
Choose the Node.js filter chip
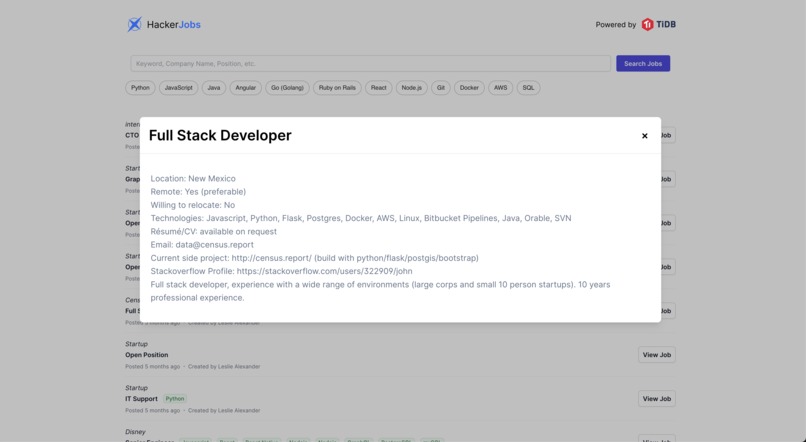[x=412, y=88]
